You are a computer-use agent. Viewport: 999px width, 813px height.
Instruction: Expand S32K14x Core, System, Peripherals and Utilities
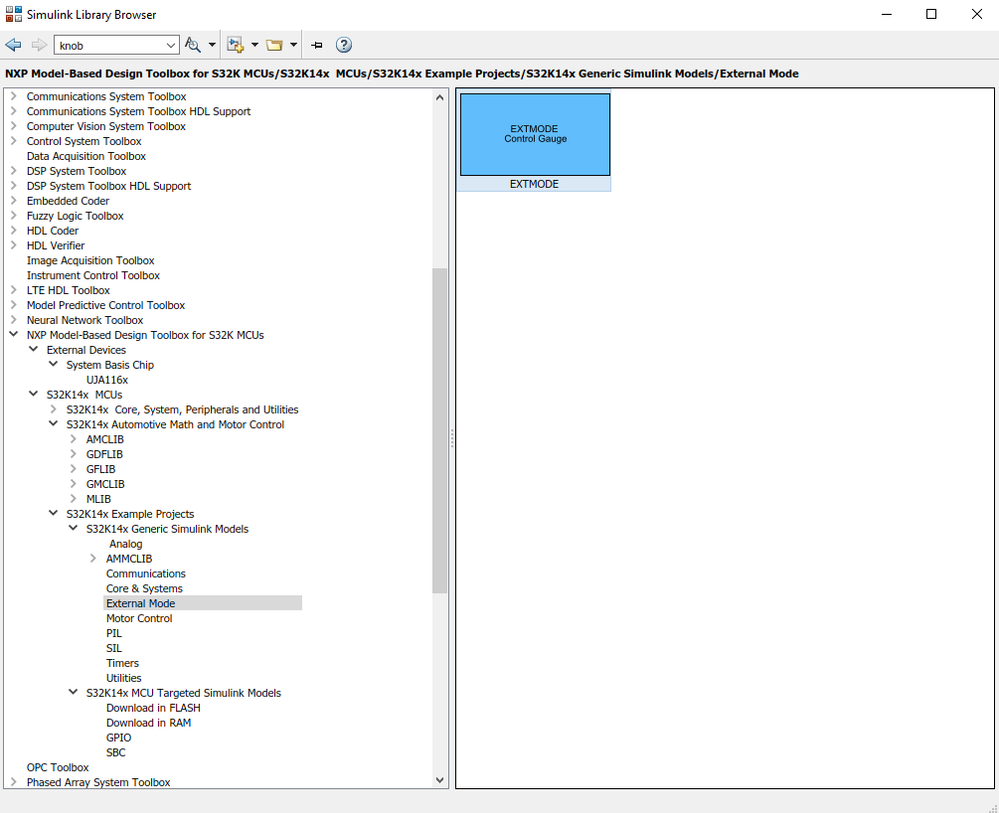pos(54,409)
